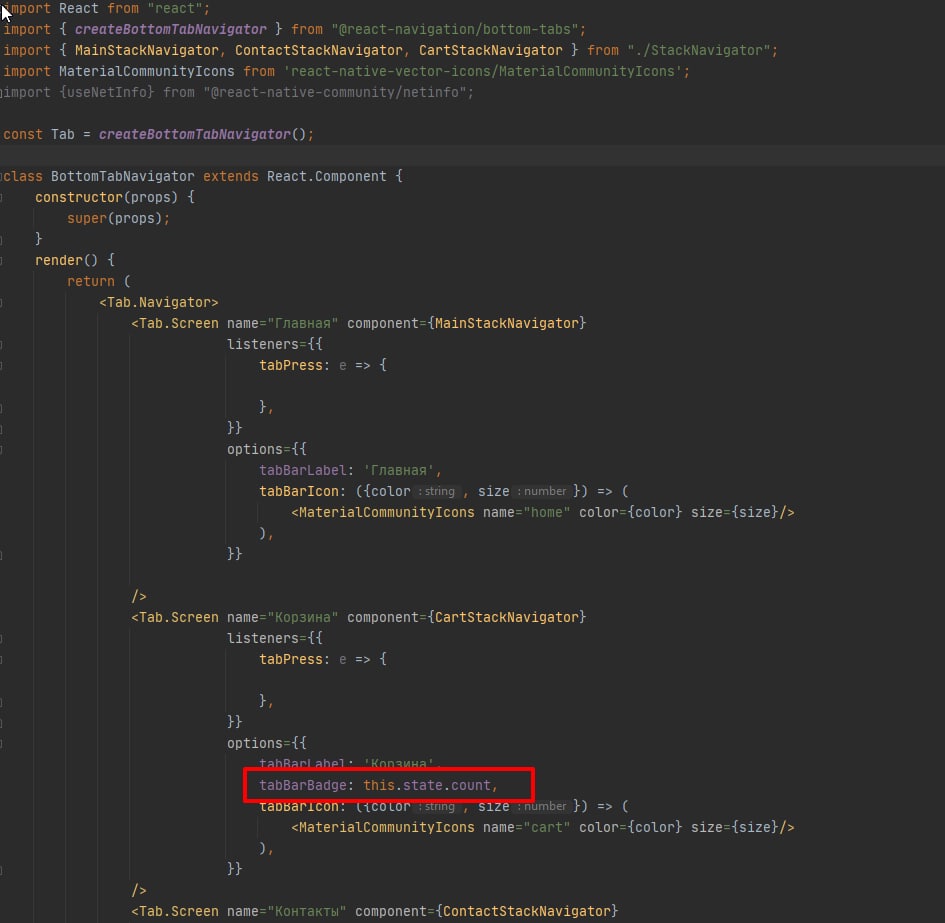This screenshot has height=923, width=945.
Task: Fold the class BottomTabNavigator declaration
Action: coord(4,177)
